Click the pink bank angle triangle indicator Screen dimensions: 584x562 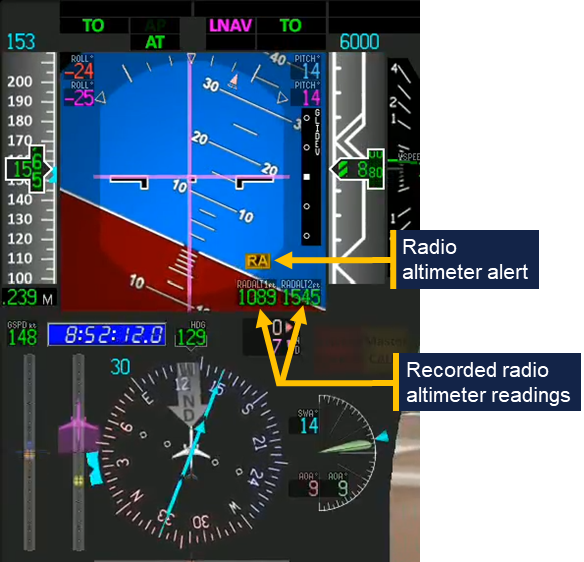(234, 81)
